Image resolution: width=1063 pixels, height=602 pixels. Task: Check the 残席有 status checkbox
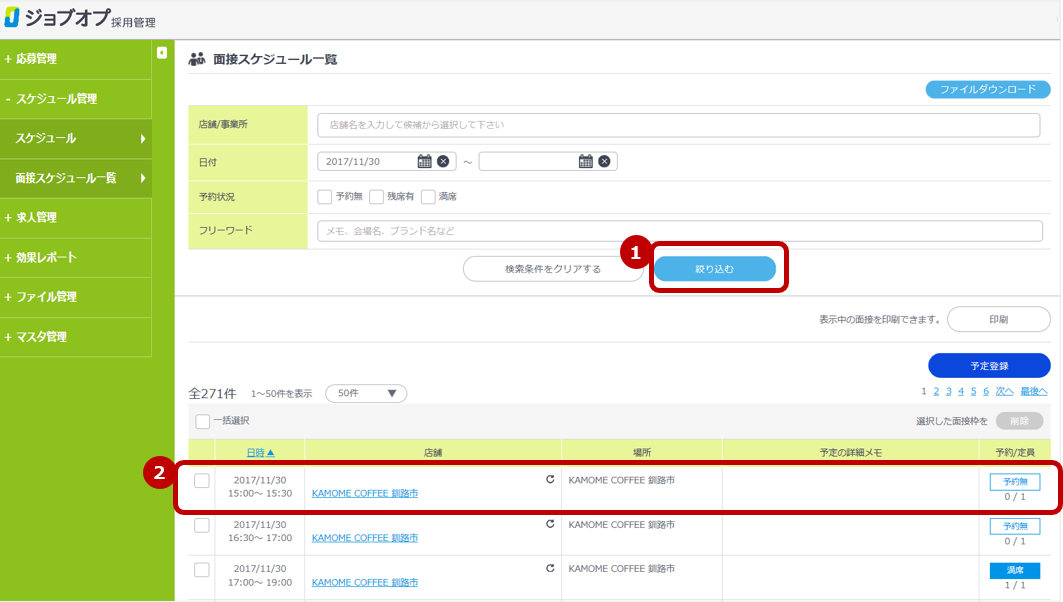(377, 197)
